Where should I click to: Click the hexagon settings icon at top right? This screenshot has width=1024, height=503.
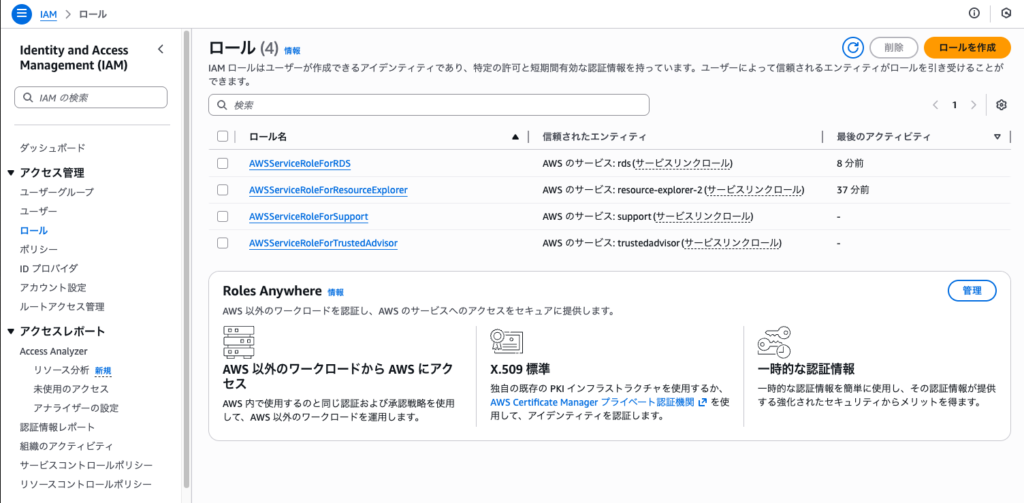(x=1006, y=14)
